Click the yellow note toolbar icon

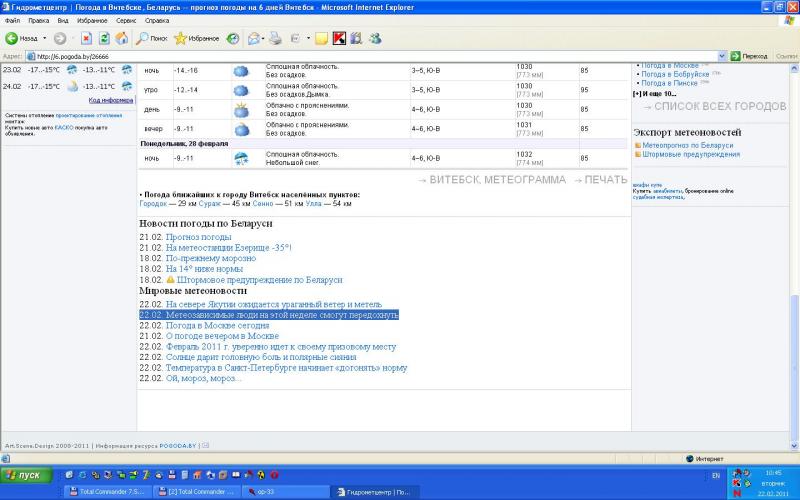point(321,39)
